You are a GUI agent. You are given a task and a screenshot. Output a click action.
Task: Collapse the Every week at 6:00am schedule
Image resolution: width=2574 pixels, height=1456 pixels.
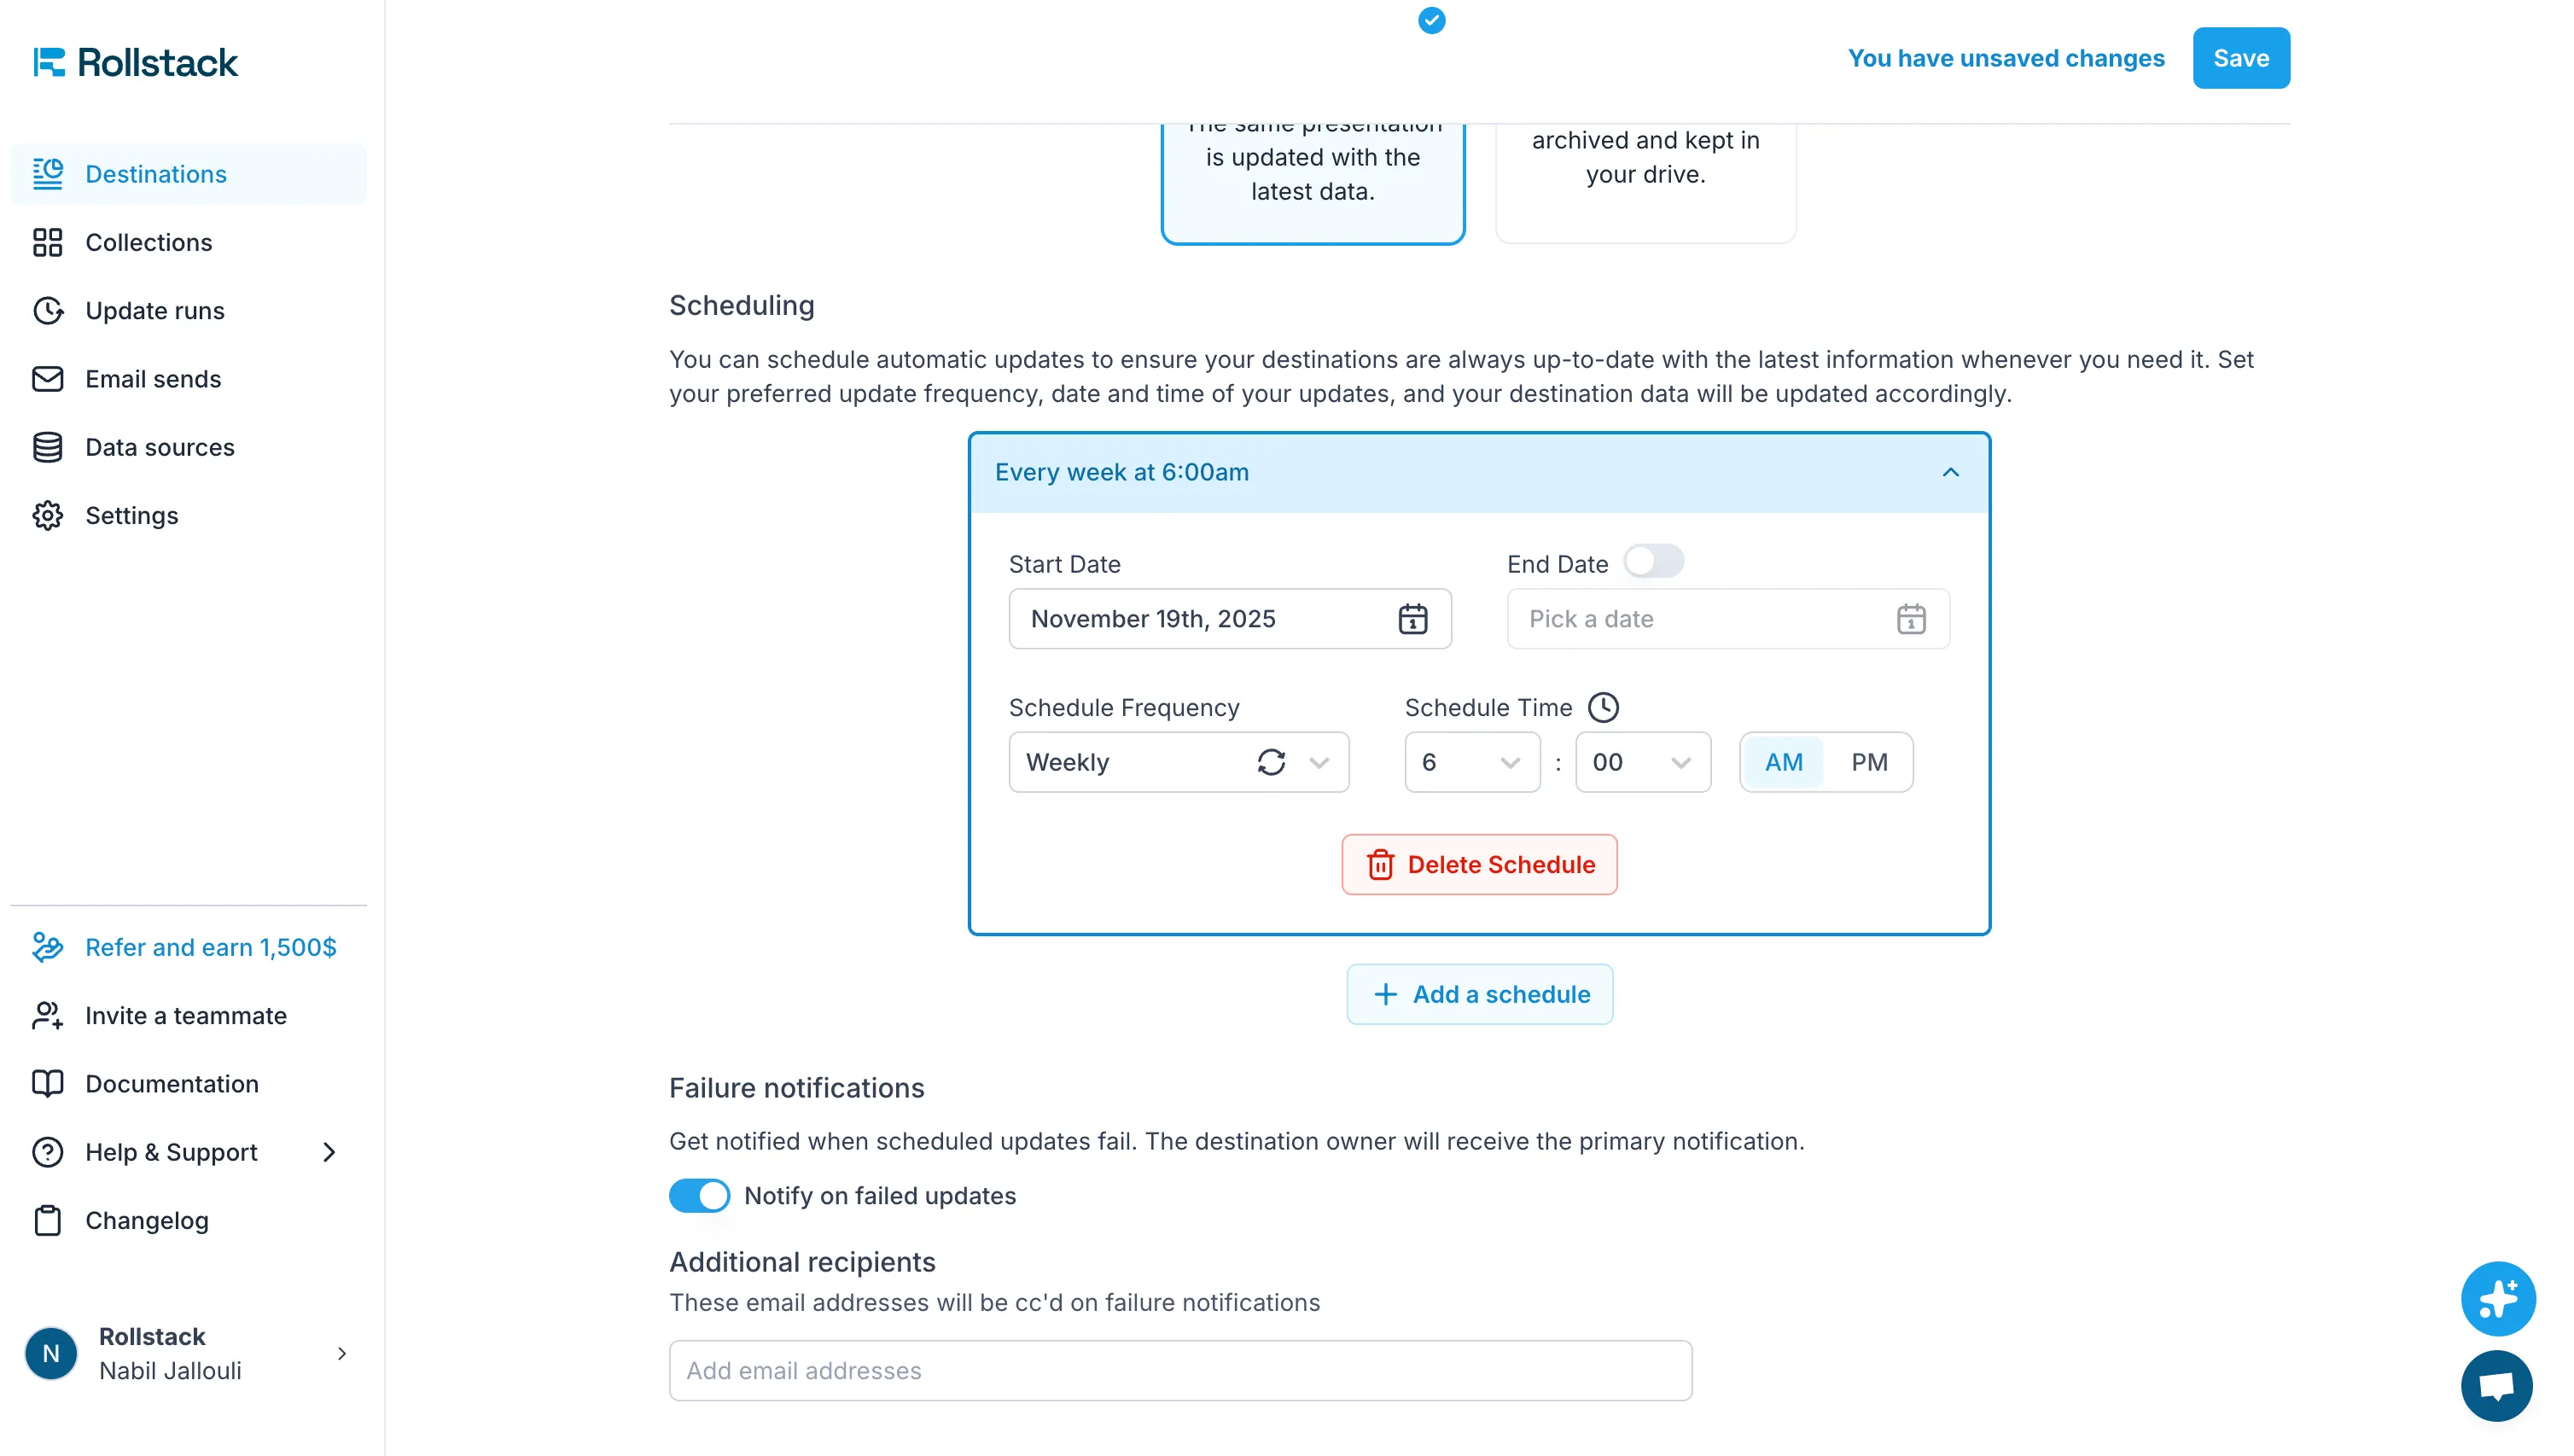coord(1949,471)
